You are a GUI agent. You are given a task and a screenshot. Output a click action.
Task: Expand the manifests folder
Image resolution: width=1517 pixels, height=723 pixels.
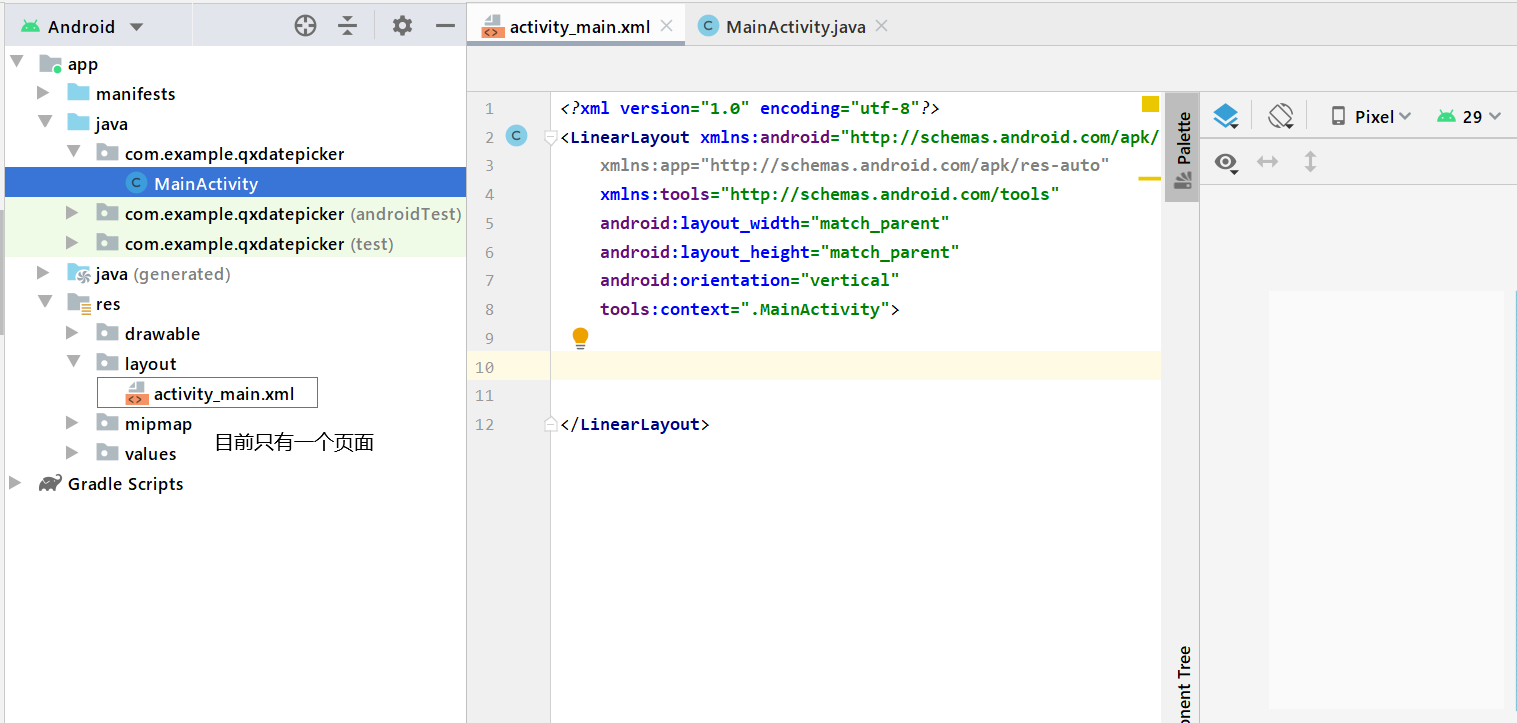[43, 93]
